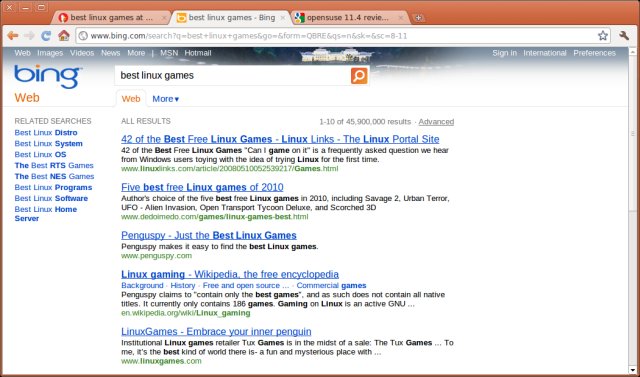Open International settings link
640x377 pixels.
[545, 53]
